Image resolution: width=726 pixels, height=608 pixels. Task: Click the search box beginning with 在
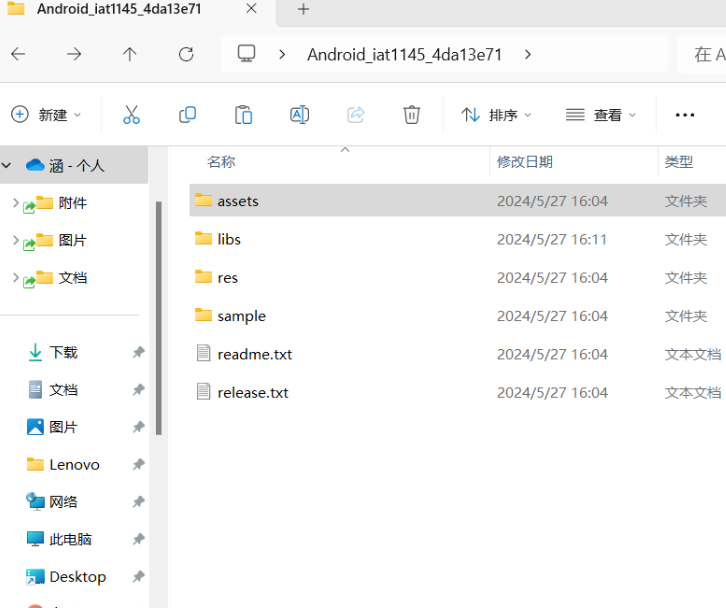701,55
